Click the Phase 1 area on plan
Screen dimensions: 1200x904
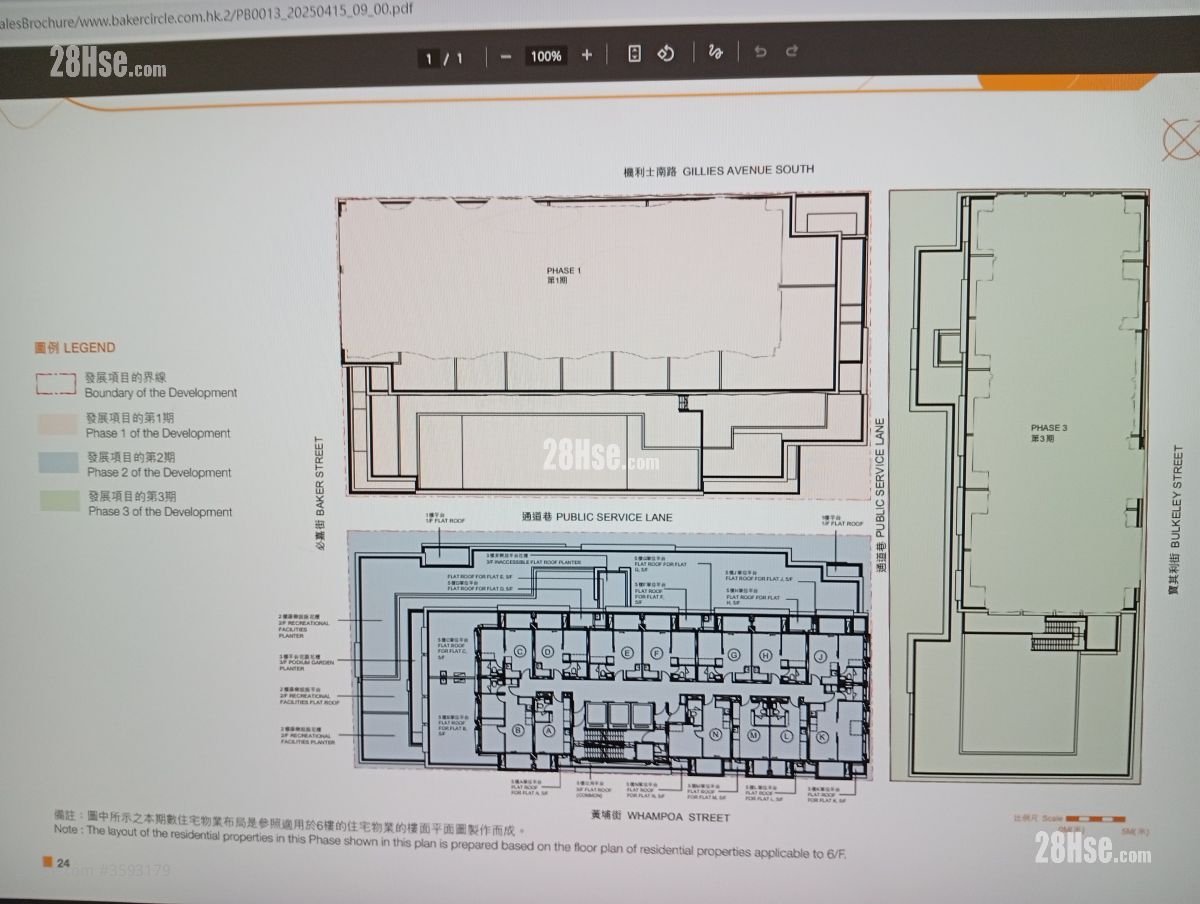(x=563, y=276)
